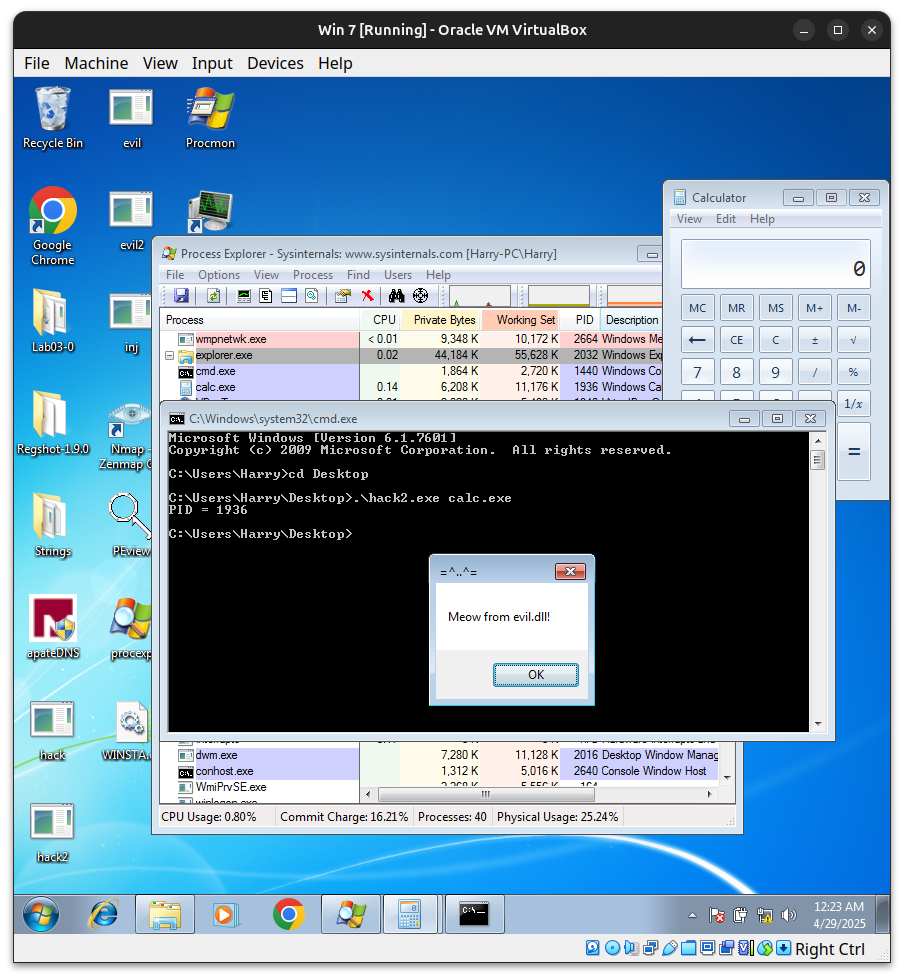Click the 8 key on Calculator
This screenshot has height=979, width=904.
coord(737,373)
